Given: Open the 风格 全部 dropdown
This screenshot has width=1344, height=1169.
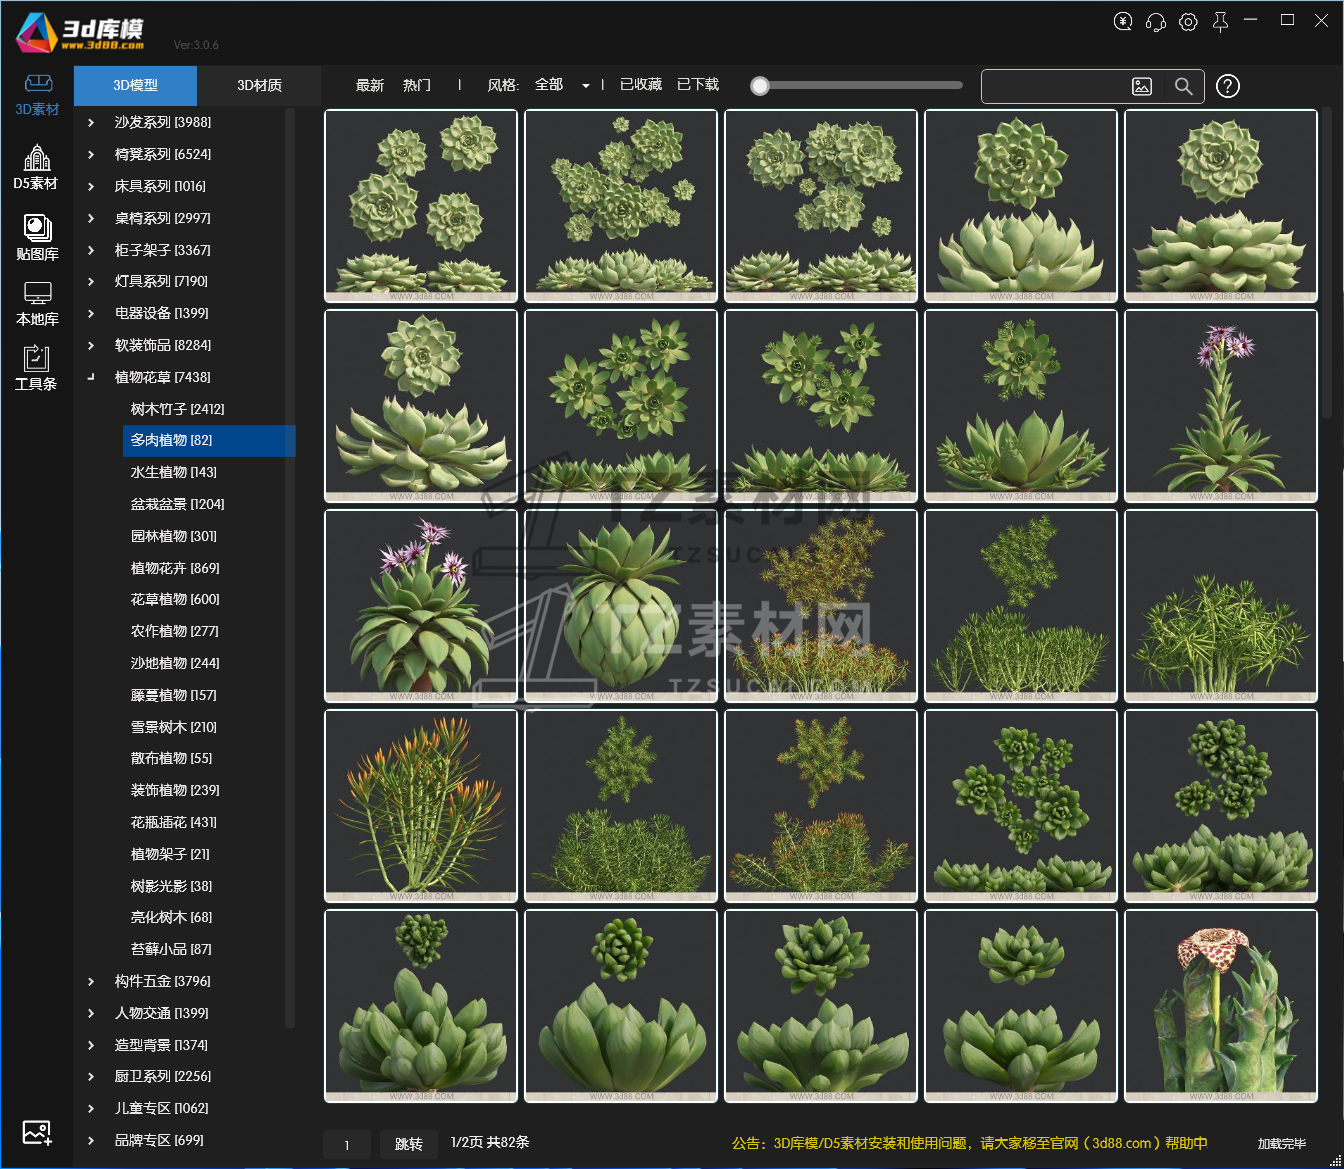Looking at the screenshot, I should [563, 86].
